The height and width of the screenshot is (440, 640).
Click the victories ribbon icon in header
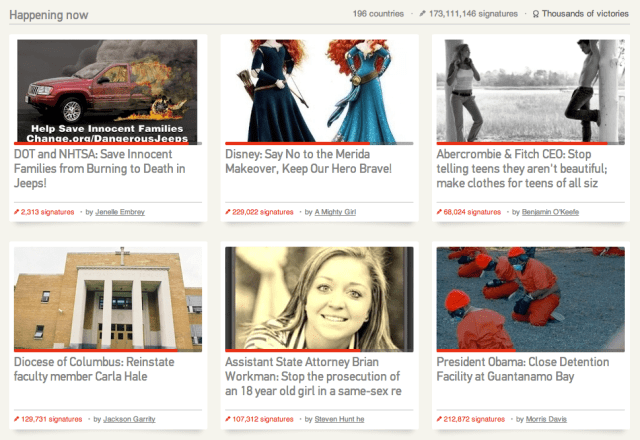pos(536,14)
